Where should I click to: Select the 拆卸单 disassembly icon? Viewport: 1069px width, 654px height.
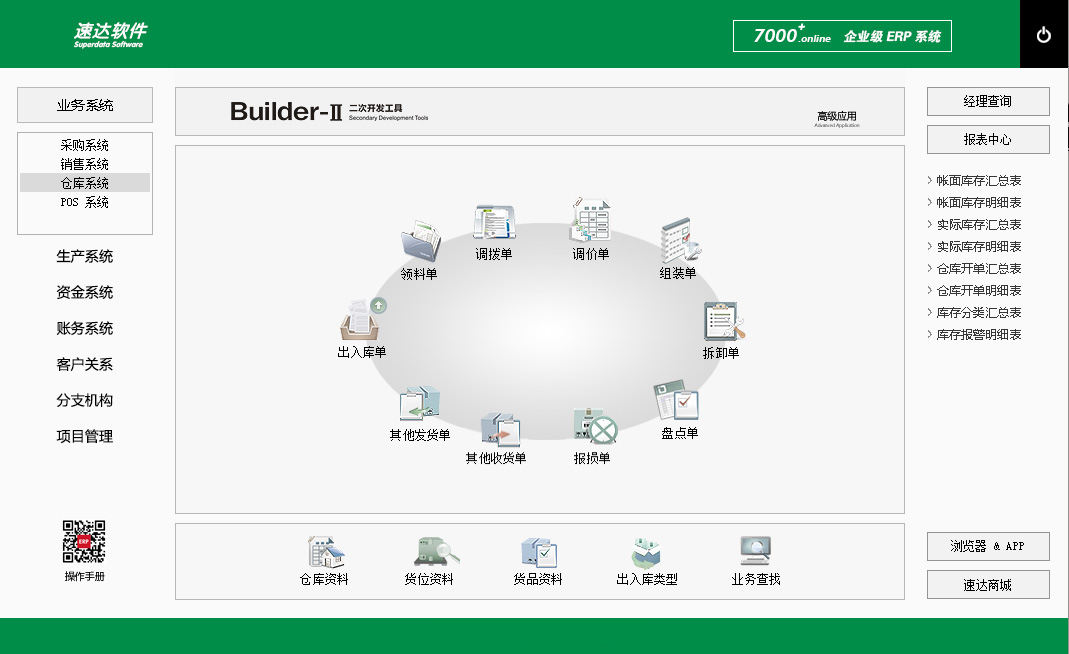[x=721, y=322]
